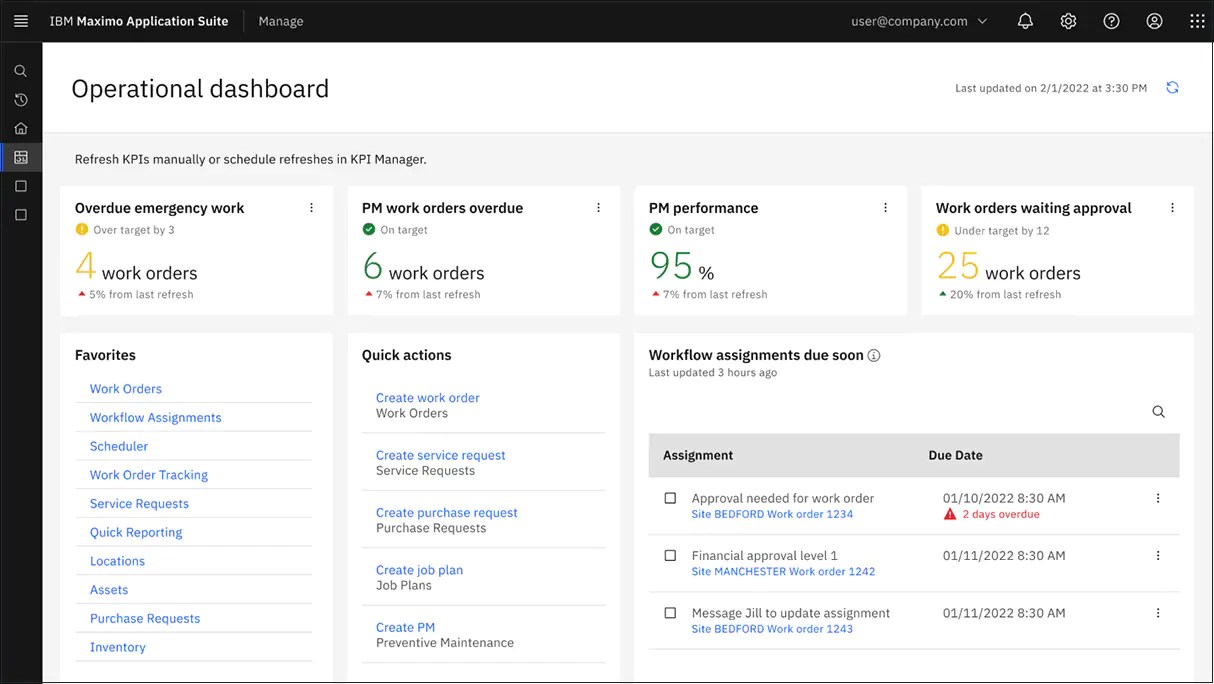Open the PM performance card options menu
The width and height of the screenshot is (1214, 684).
[885, 207]
